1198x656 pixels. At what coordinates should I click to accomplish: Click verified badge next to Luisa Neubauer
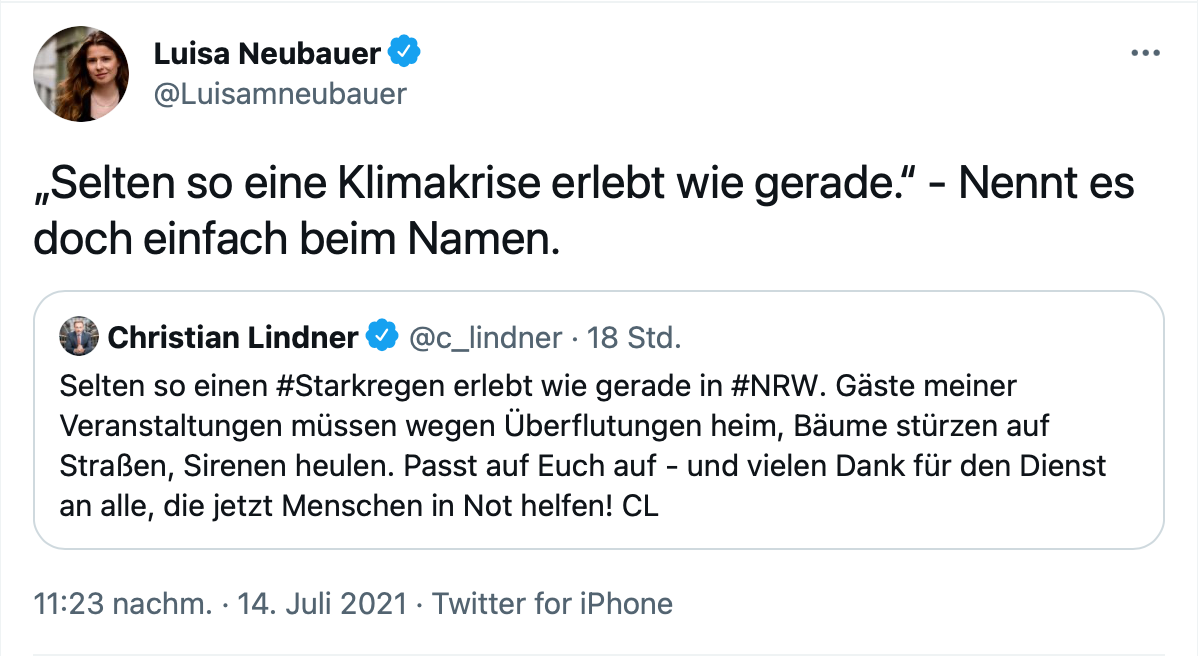coord(403,54)
